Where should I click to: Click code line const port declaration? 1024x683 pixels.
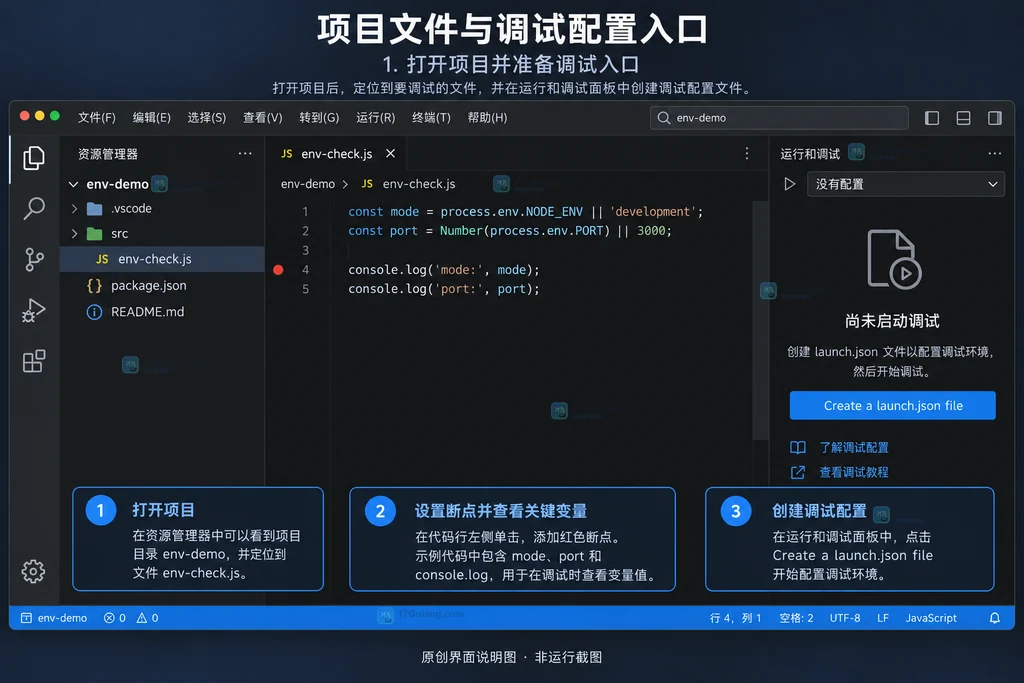coord(509,230)
